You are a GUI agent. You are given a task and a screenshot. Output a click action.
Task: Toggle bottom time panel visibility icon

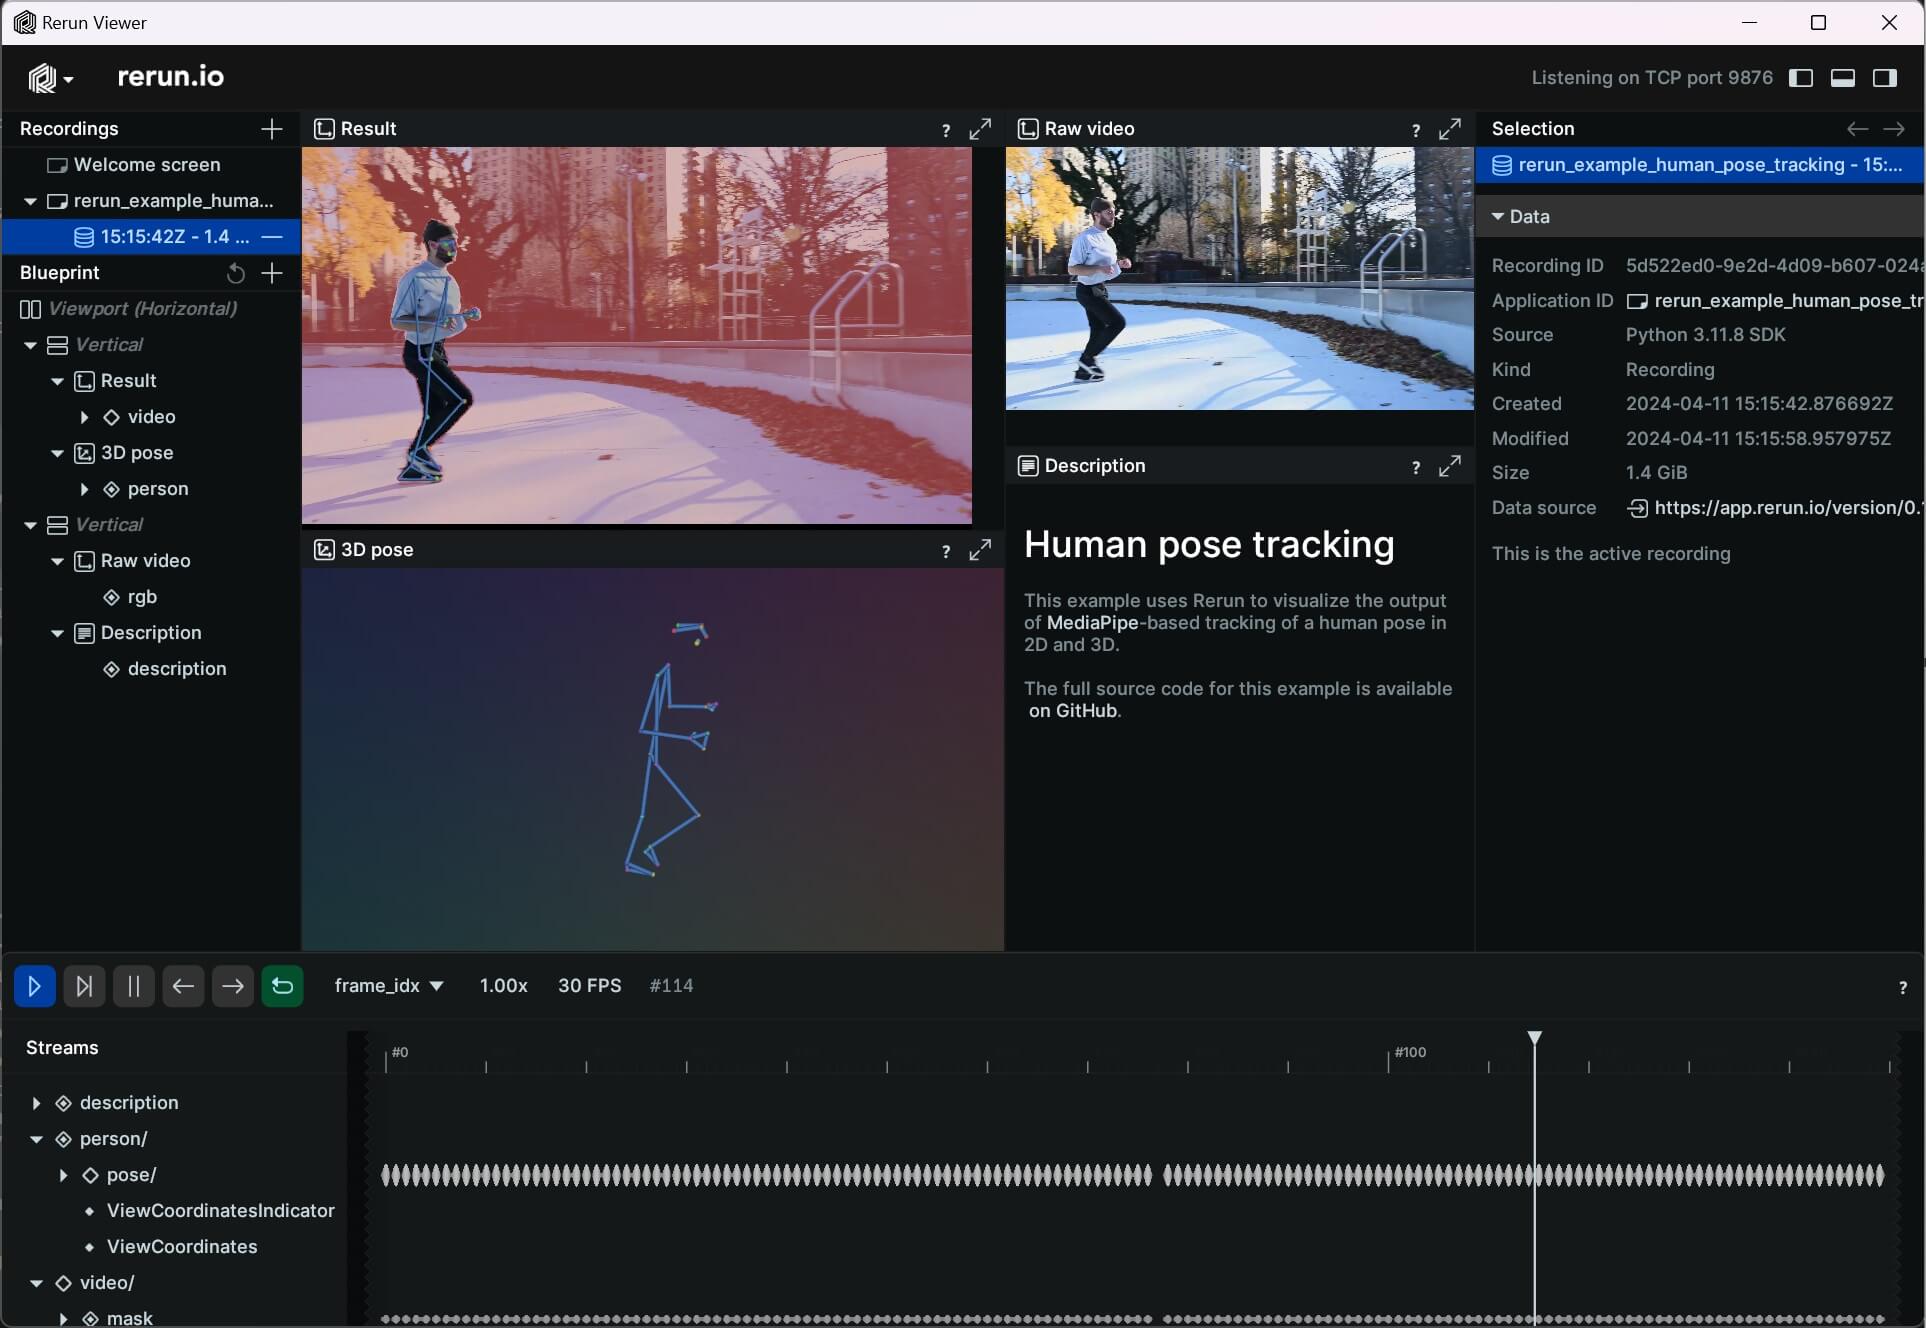[1842, 78]
